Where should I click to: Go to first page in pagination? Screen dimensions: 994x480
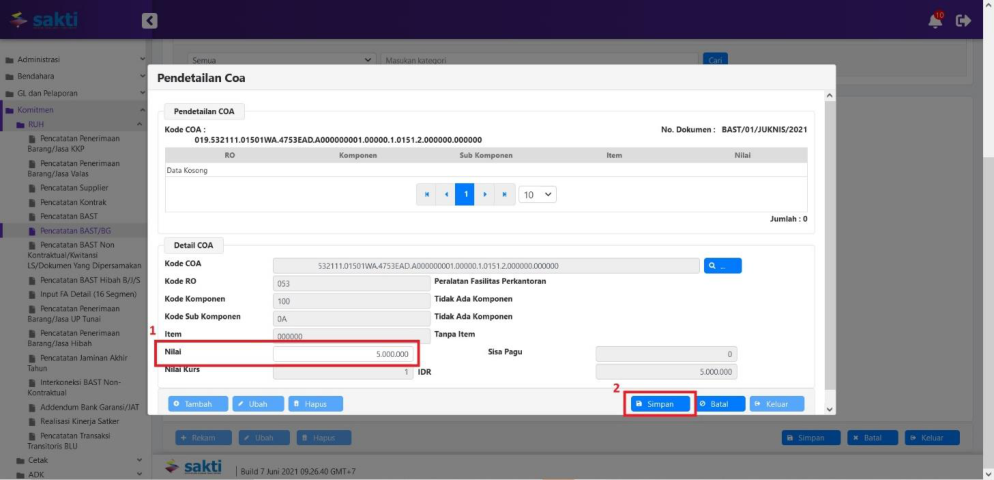click(427, 194)
